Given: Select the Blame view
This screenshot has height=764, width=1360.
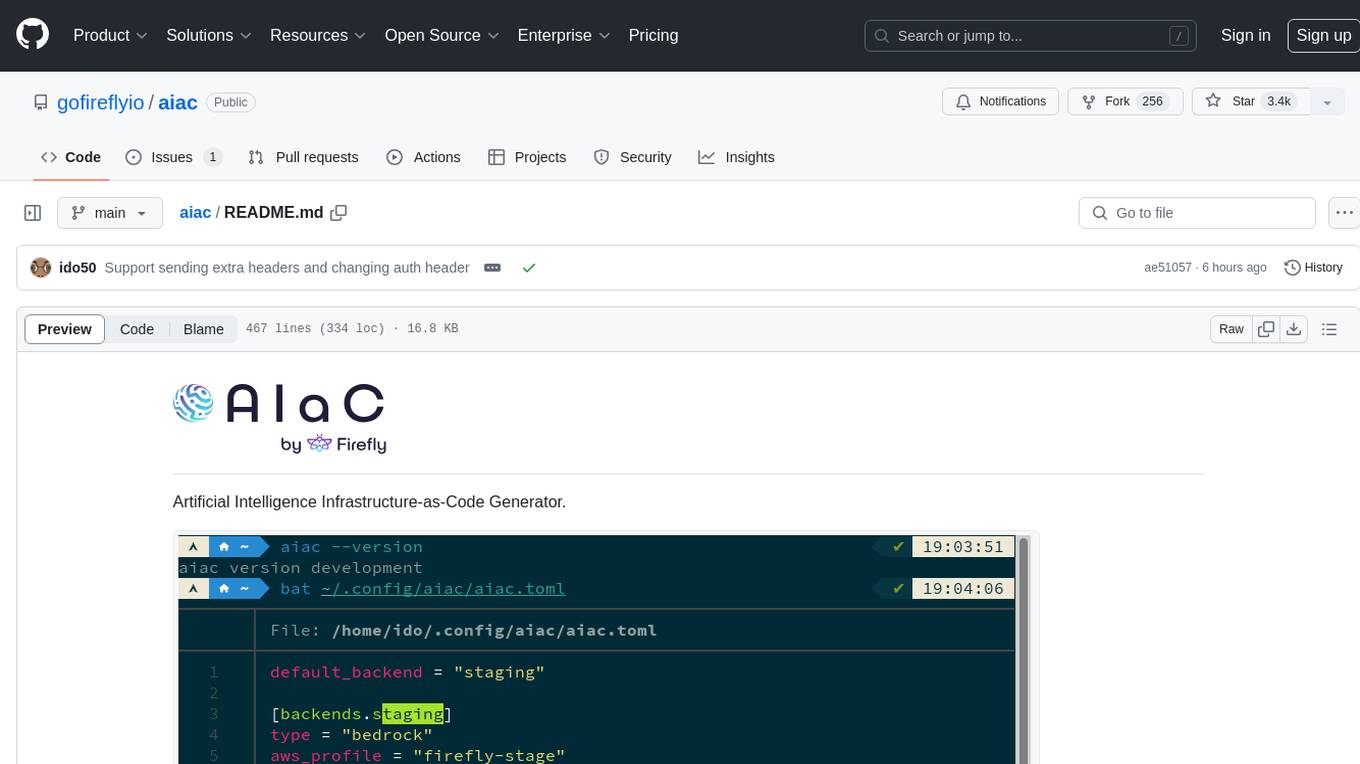Looking at the screenshot, I should 204,329.
